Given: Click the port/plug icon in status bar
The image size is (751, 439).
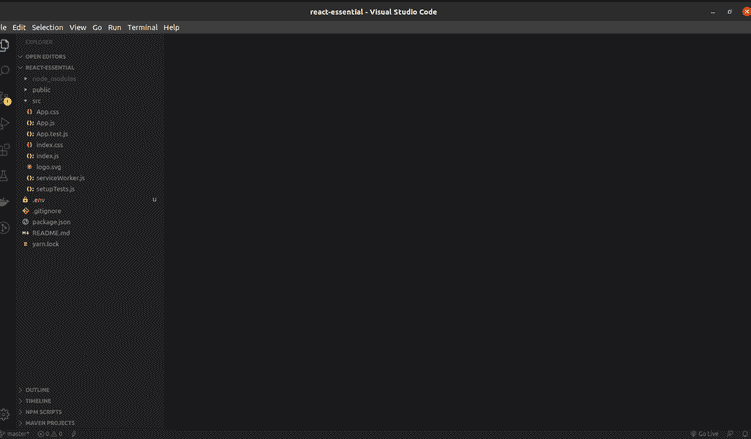Looking at the screenshot, I should point(74,434).
